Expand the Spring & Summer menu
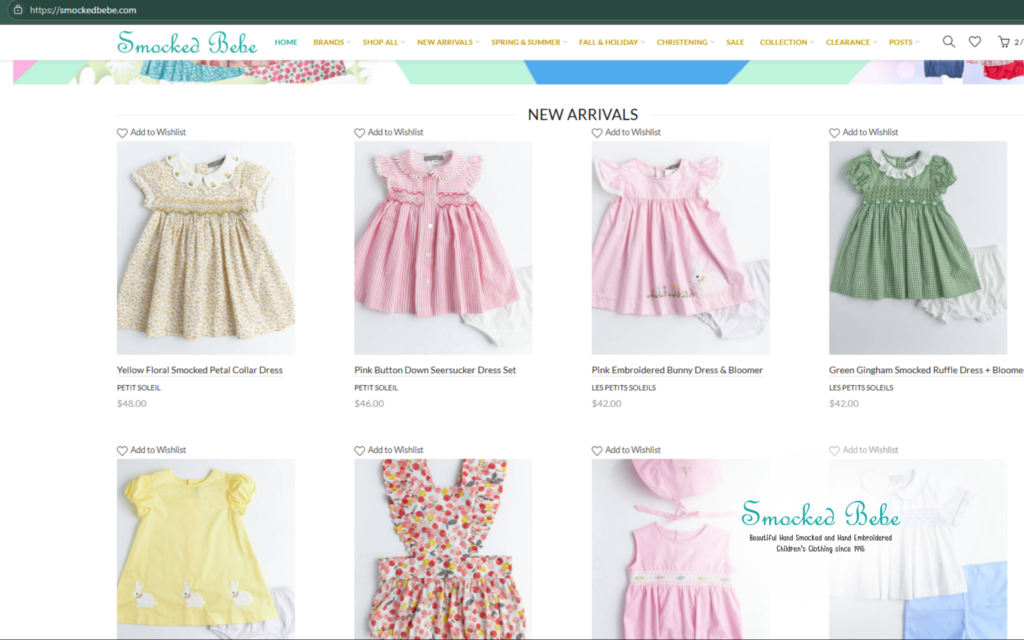Viewport: 1024px width, 640px height. (529, 42)
